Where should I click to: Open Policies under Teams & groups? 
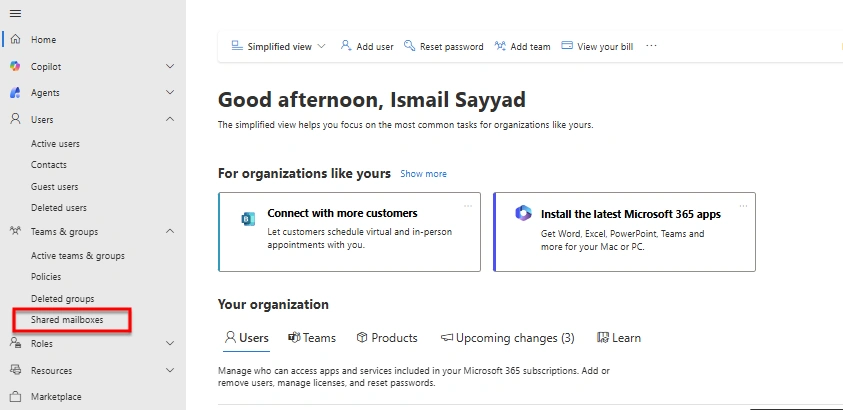[46, 277]
